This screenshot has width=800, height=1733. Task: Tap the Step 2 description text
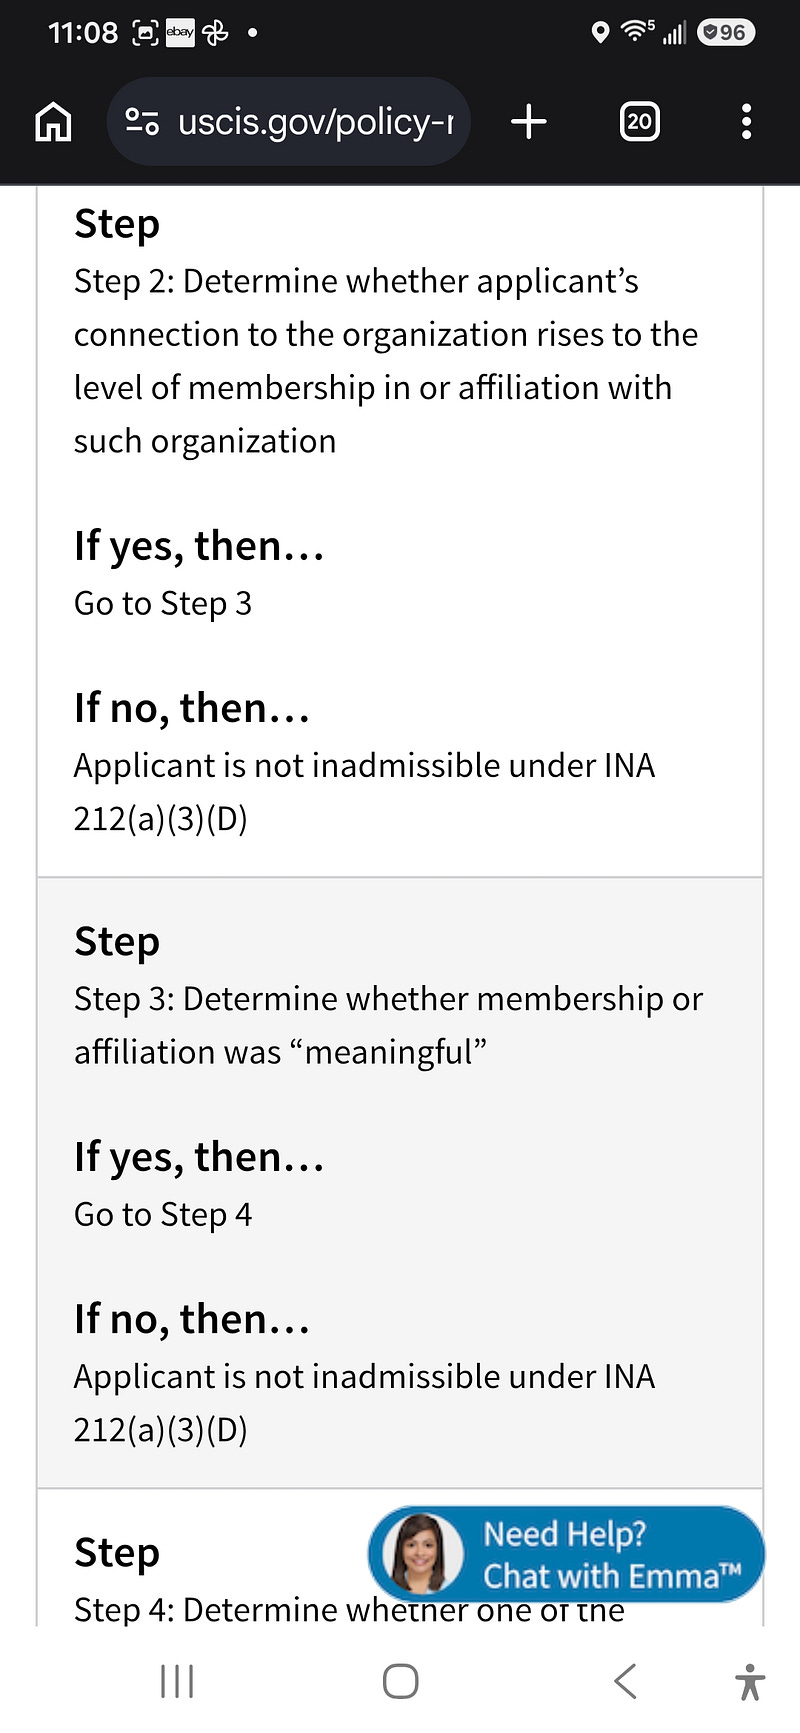point(386,361)
